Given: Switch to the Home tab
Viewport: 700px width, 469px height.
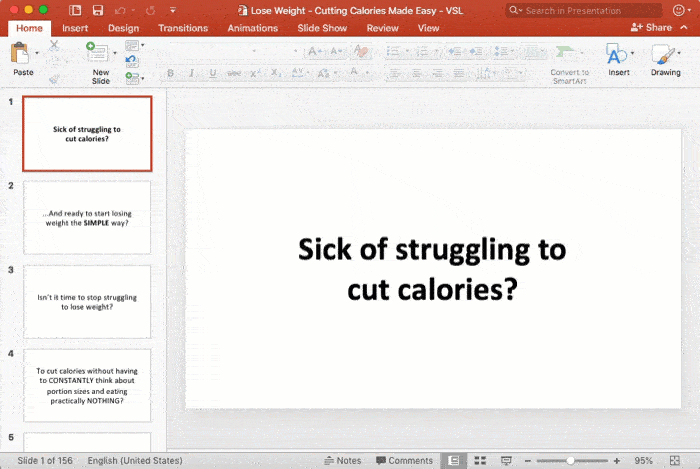Looking at the screenshot, I should (29, 28).
